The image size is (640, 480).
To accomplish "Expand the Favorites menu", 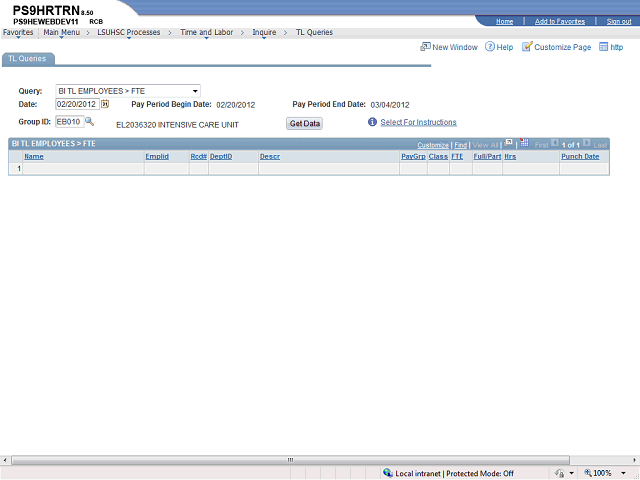I will pyautogui.click(x=18, y=33).
